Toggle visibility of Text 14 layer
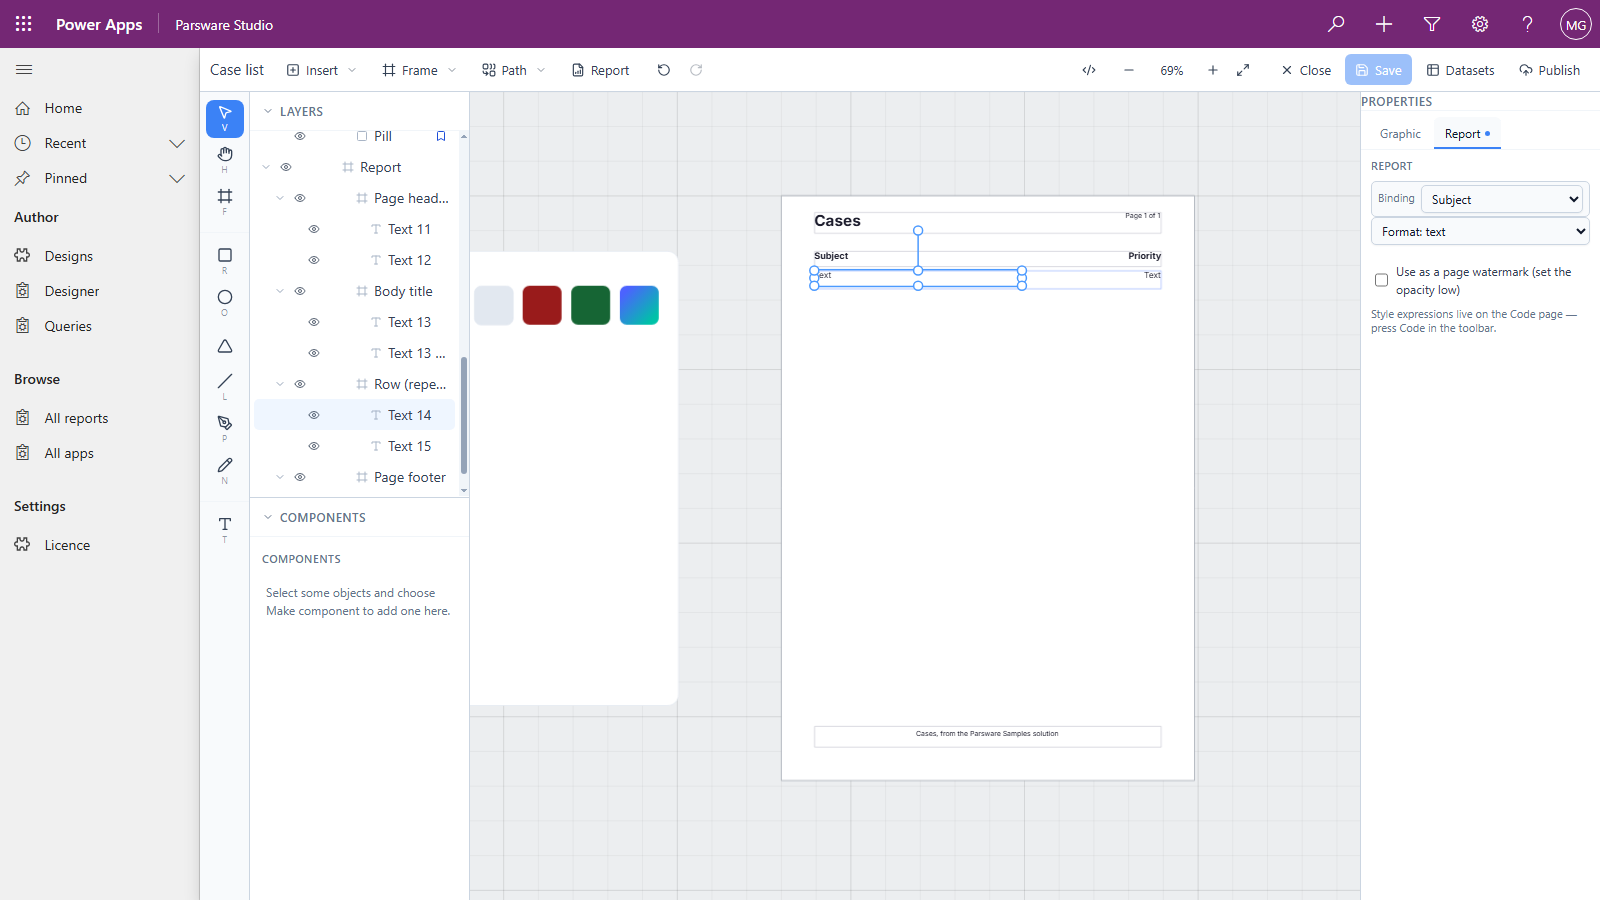The image size is (1600, 900). click(x=314, y=415)
